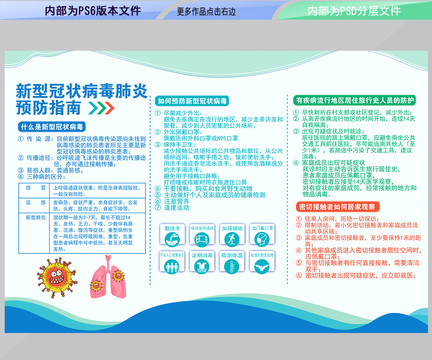
Task: Click the cartoon coronavirus illustration
Action: pos(56,277)
